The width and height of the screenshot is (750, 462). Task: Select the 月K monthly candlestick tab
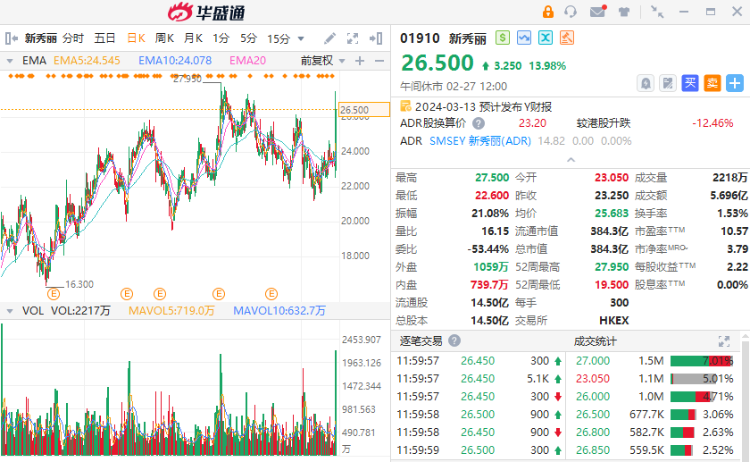pos(193,38)
